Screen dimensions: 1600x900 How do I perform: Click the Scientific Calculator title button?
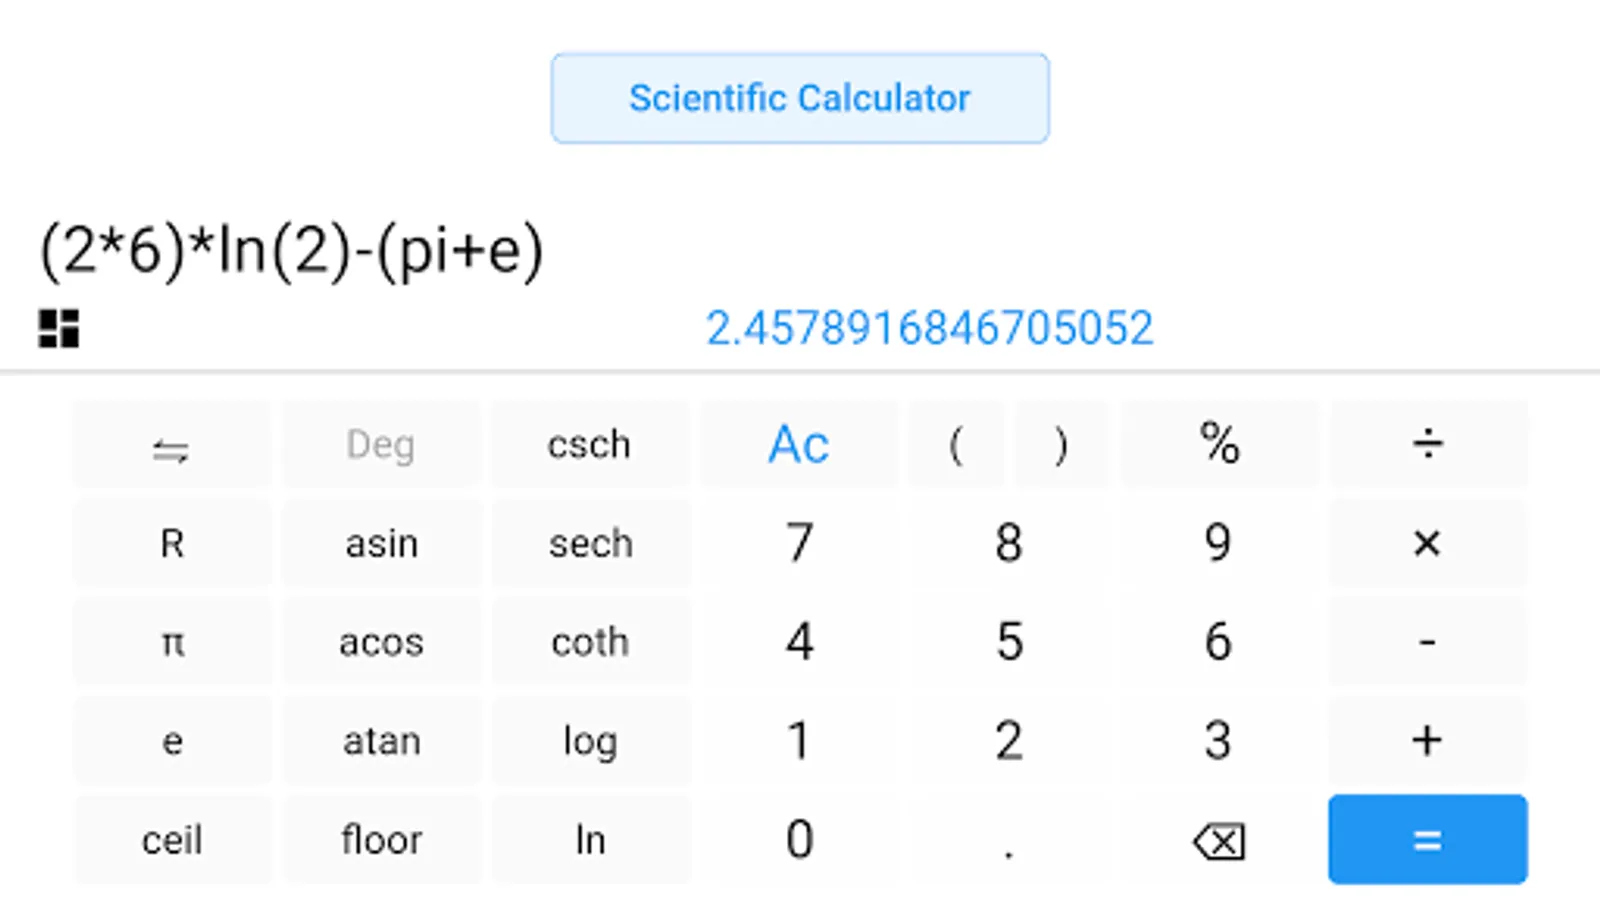799,98
